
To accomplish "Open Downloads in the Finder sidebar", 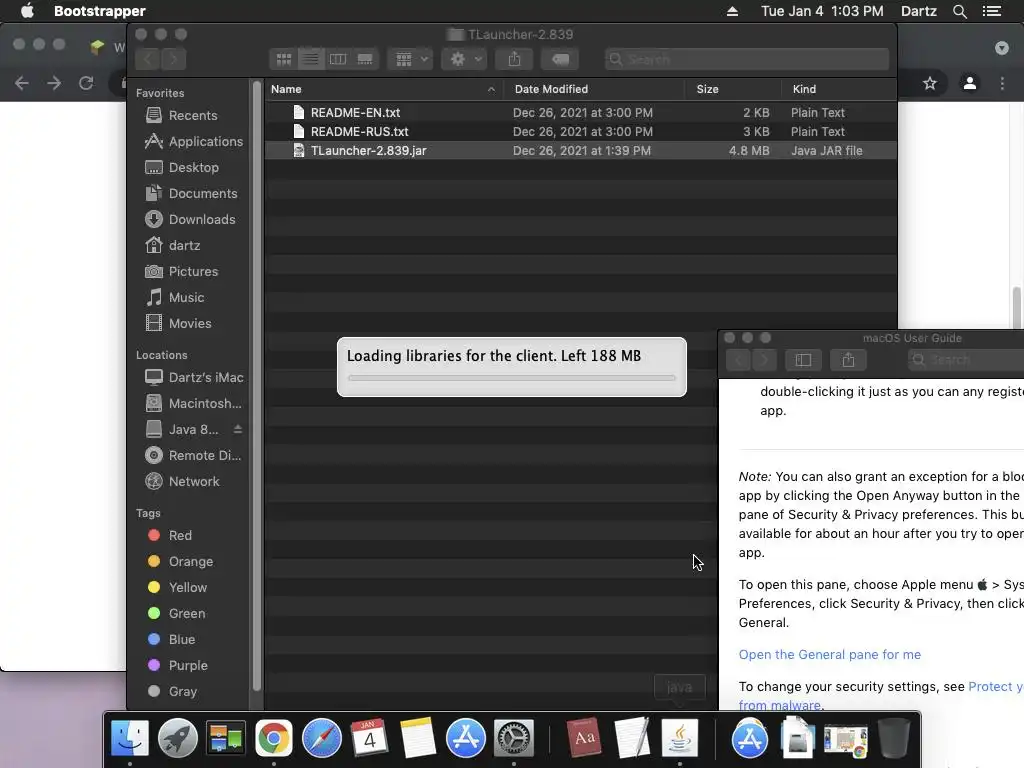I will click(190, 219).
